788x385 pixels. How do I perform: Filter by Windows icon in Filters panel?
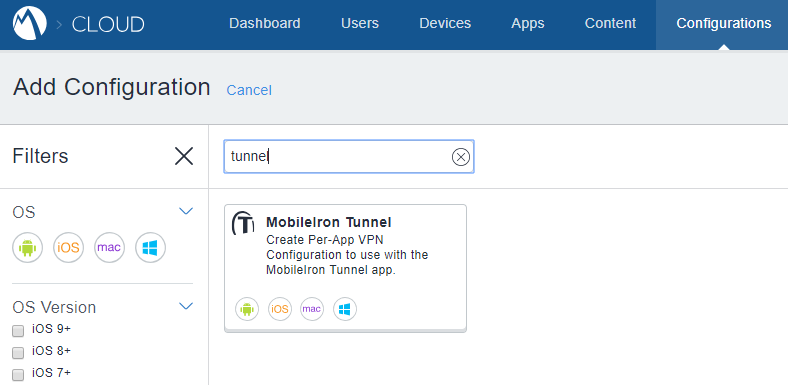pyautogui.click(x=150, y=247)
